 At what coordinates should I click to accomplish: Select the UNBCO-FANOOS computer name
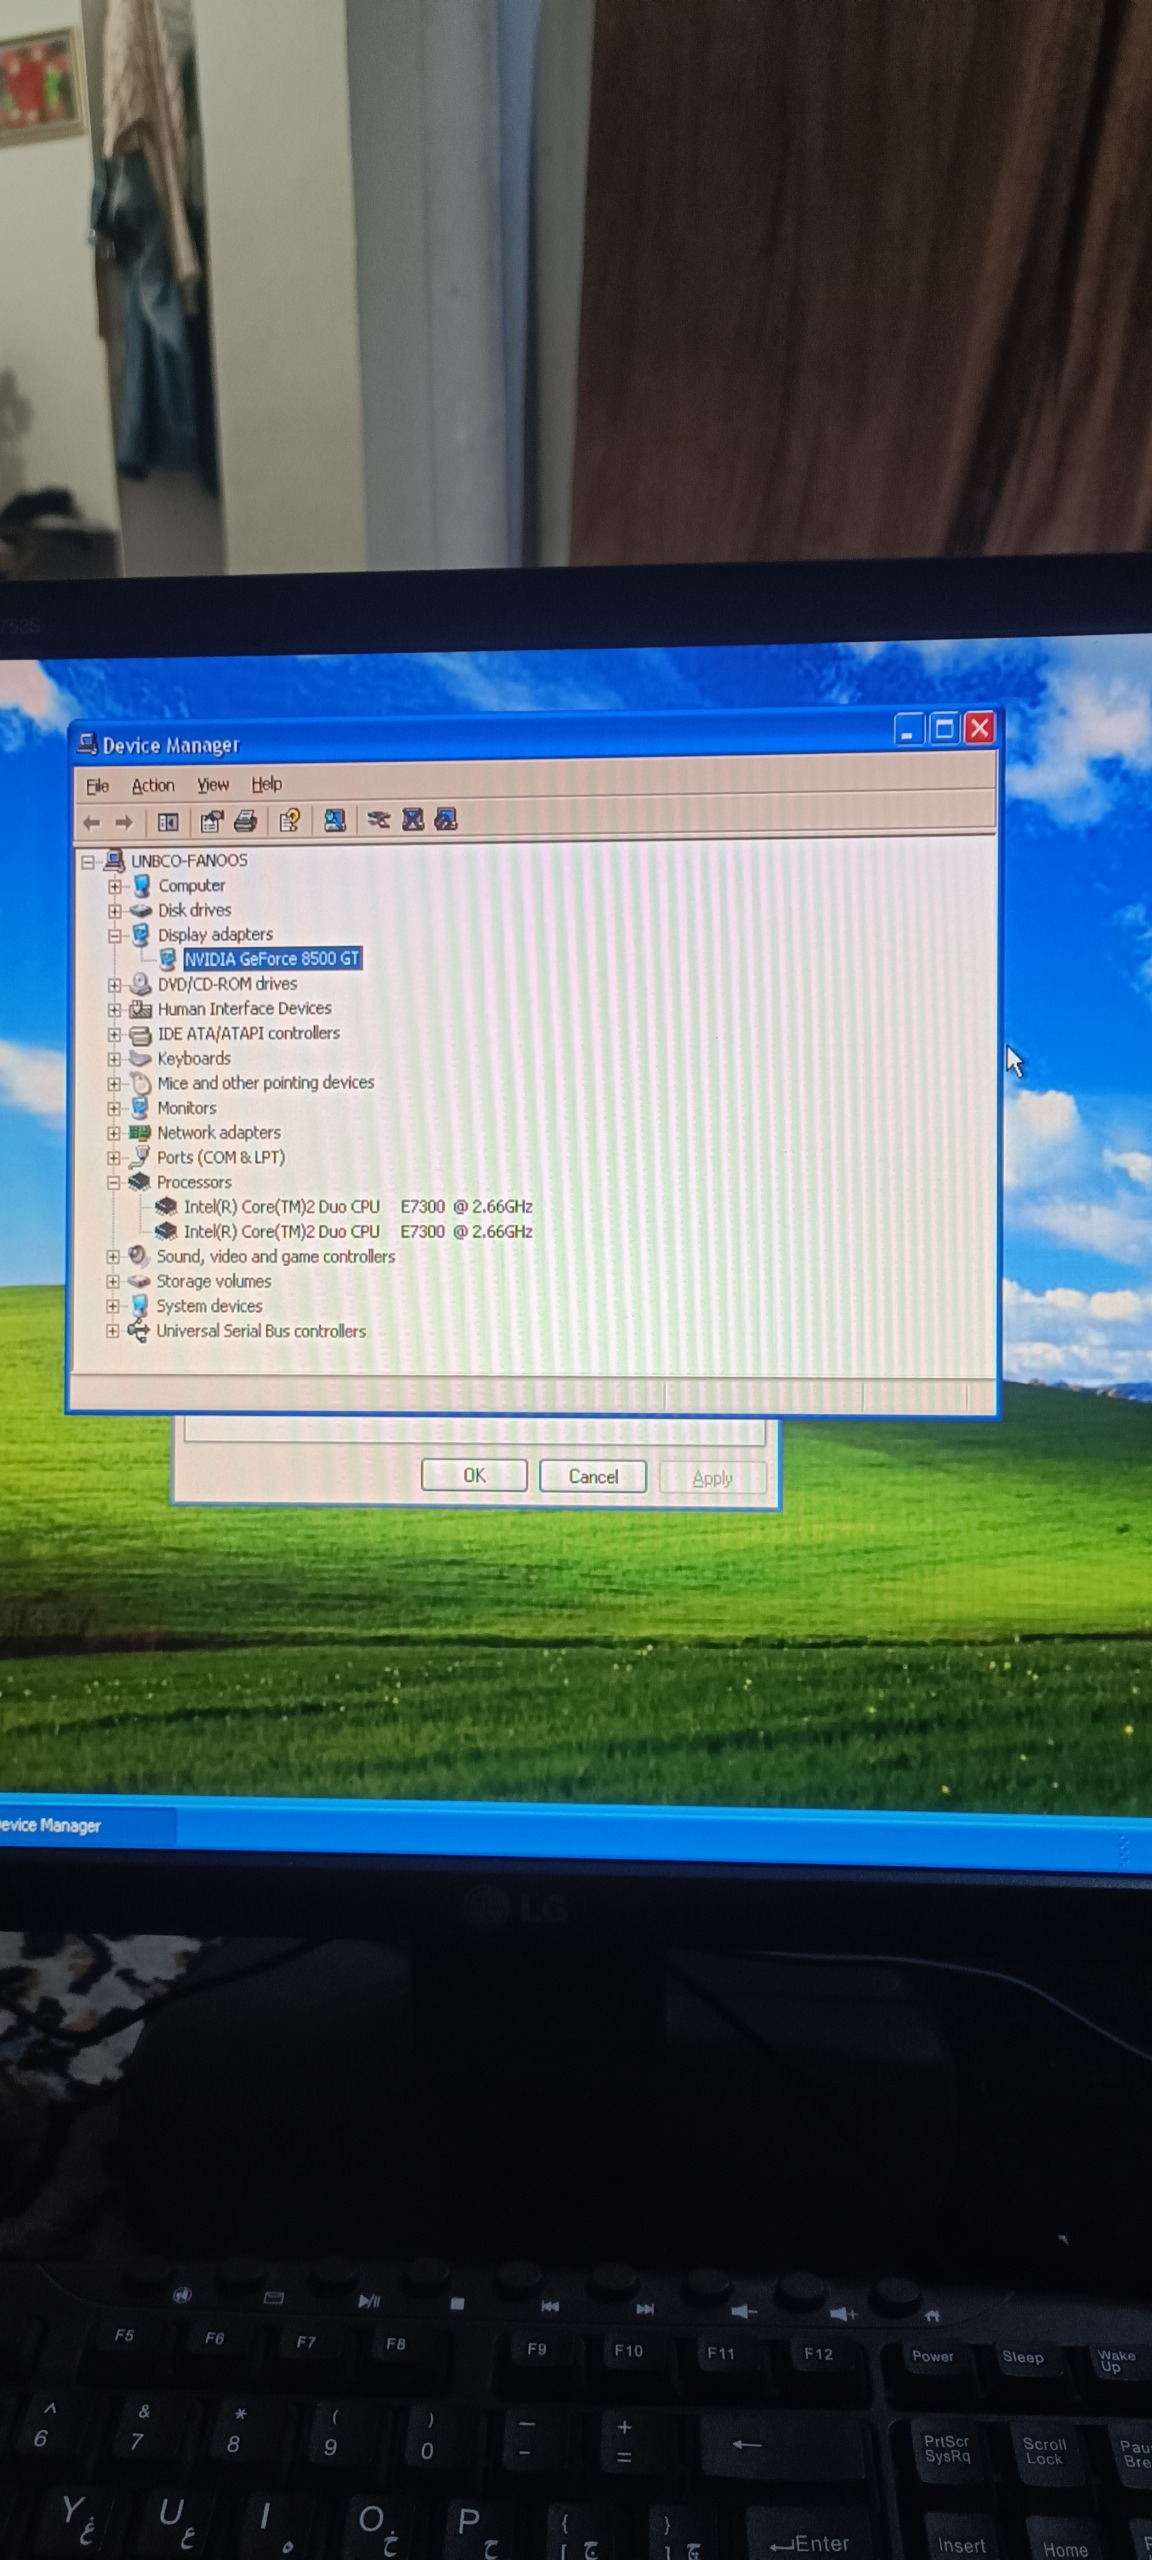(x=189, y=861)
